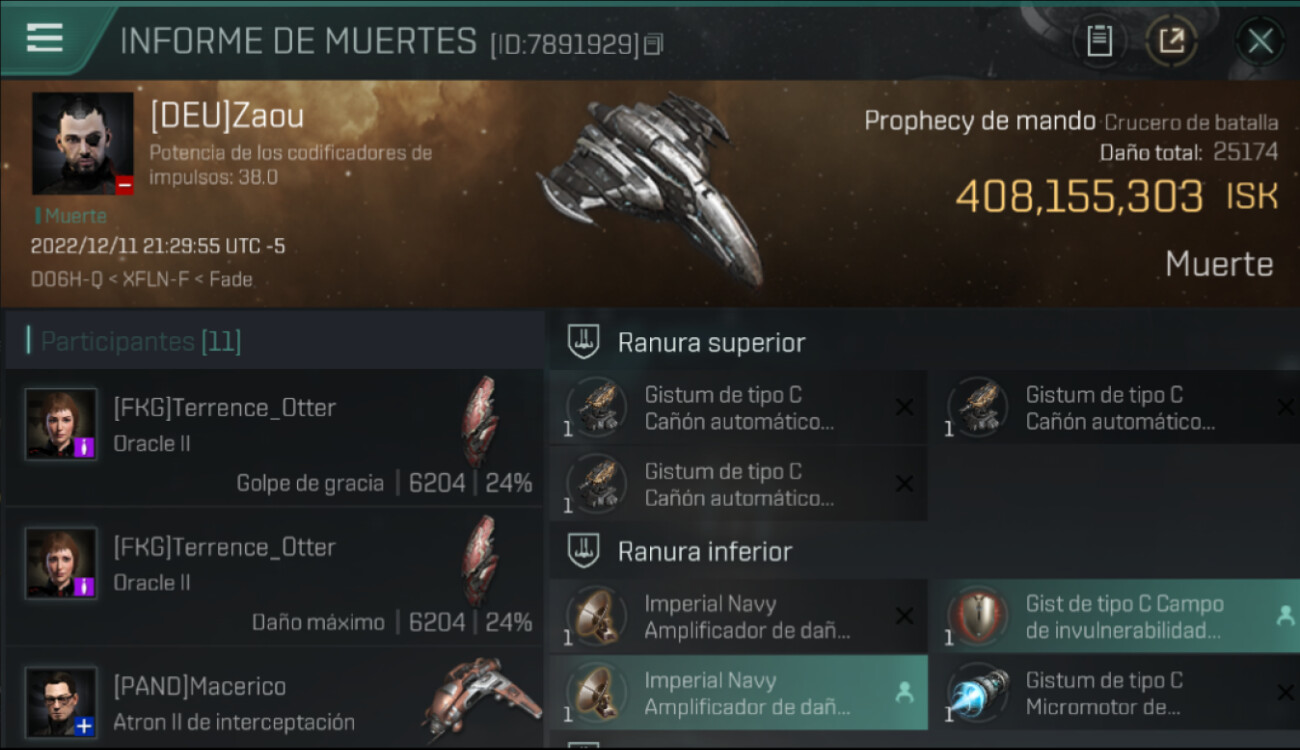Screen dimensions: 1300x750
Task: Select Terrence_Otter Daño máximo entry
Action: [273, 577]
